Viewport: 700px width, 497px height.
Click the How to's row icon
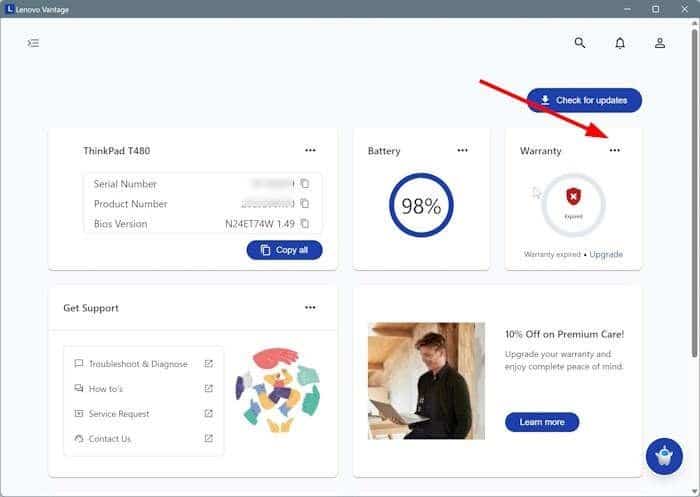[79, 388]
